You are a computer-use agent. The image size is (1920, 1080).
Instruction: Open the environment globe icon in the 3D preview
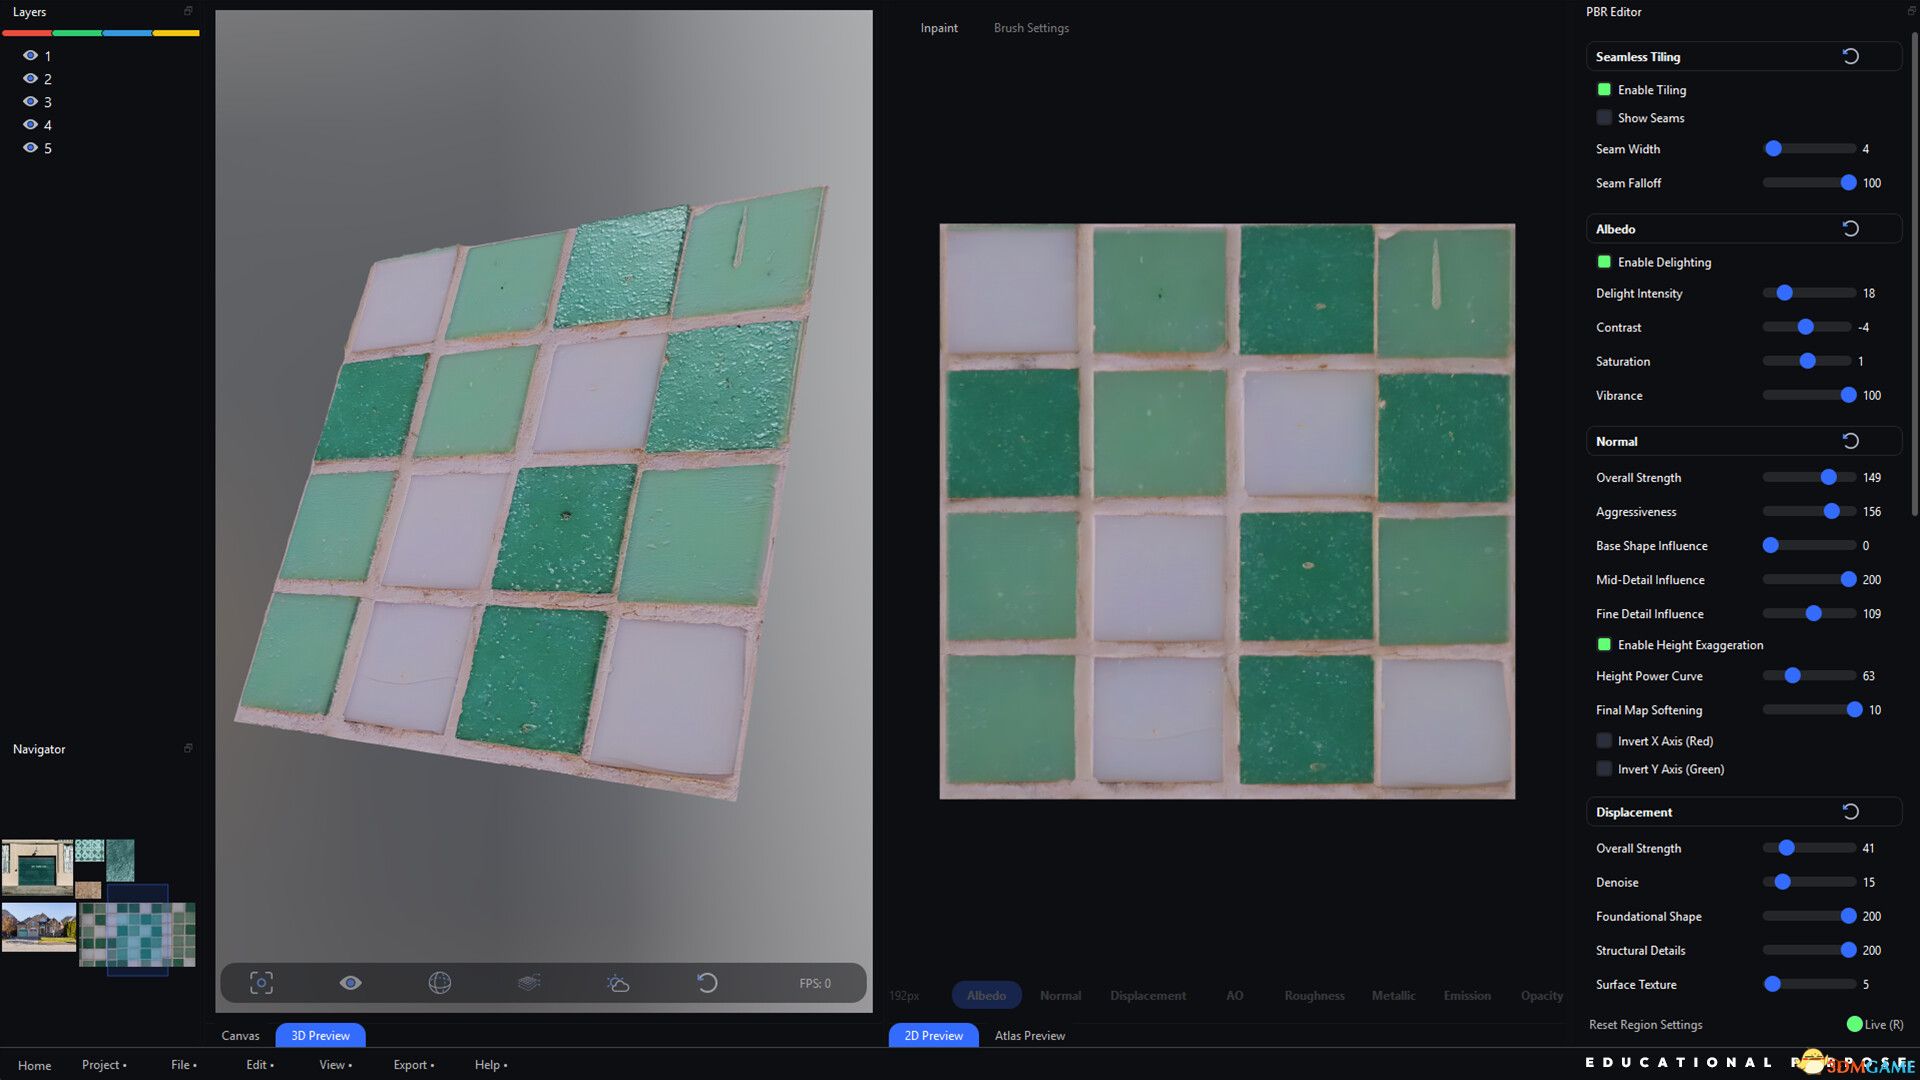point(441,983)
